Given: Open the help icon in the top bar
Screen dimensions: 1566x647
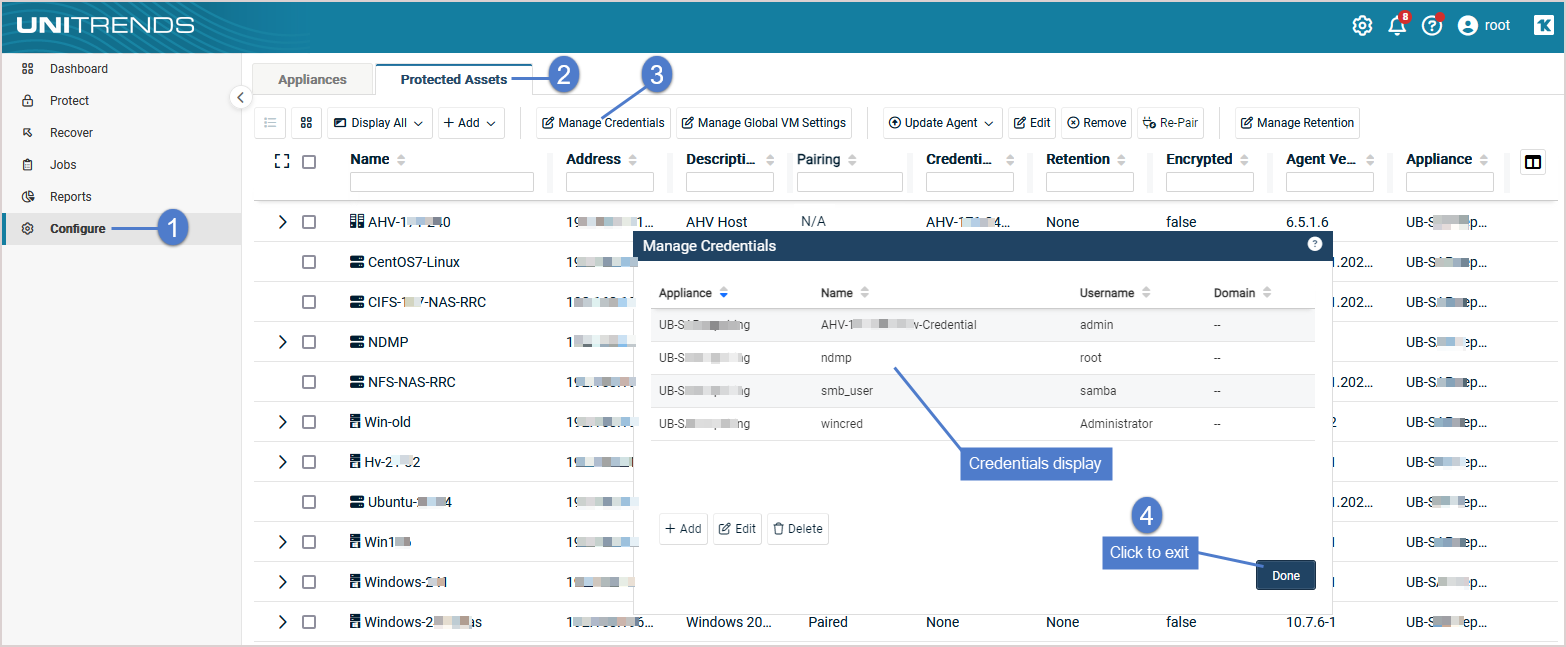Looking at the screenshot, I should point(1432,26).
